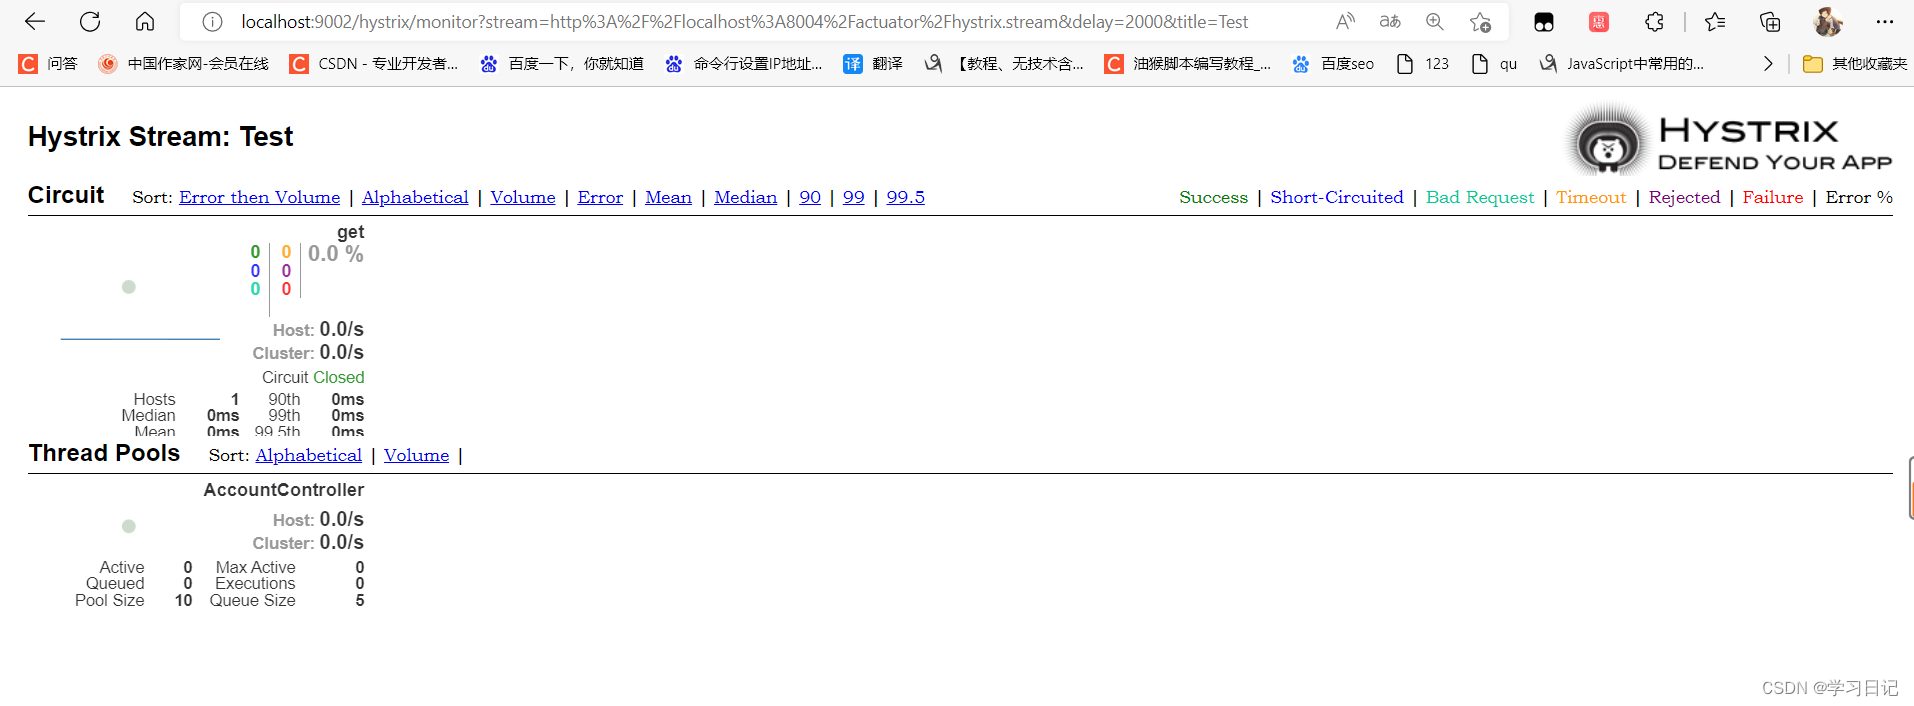The image size is (1914, 706).
Task: Click the Rejected legend label
Action: tap(1685, 197)
